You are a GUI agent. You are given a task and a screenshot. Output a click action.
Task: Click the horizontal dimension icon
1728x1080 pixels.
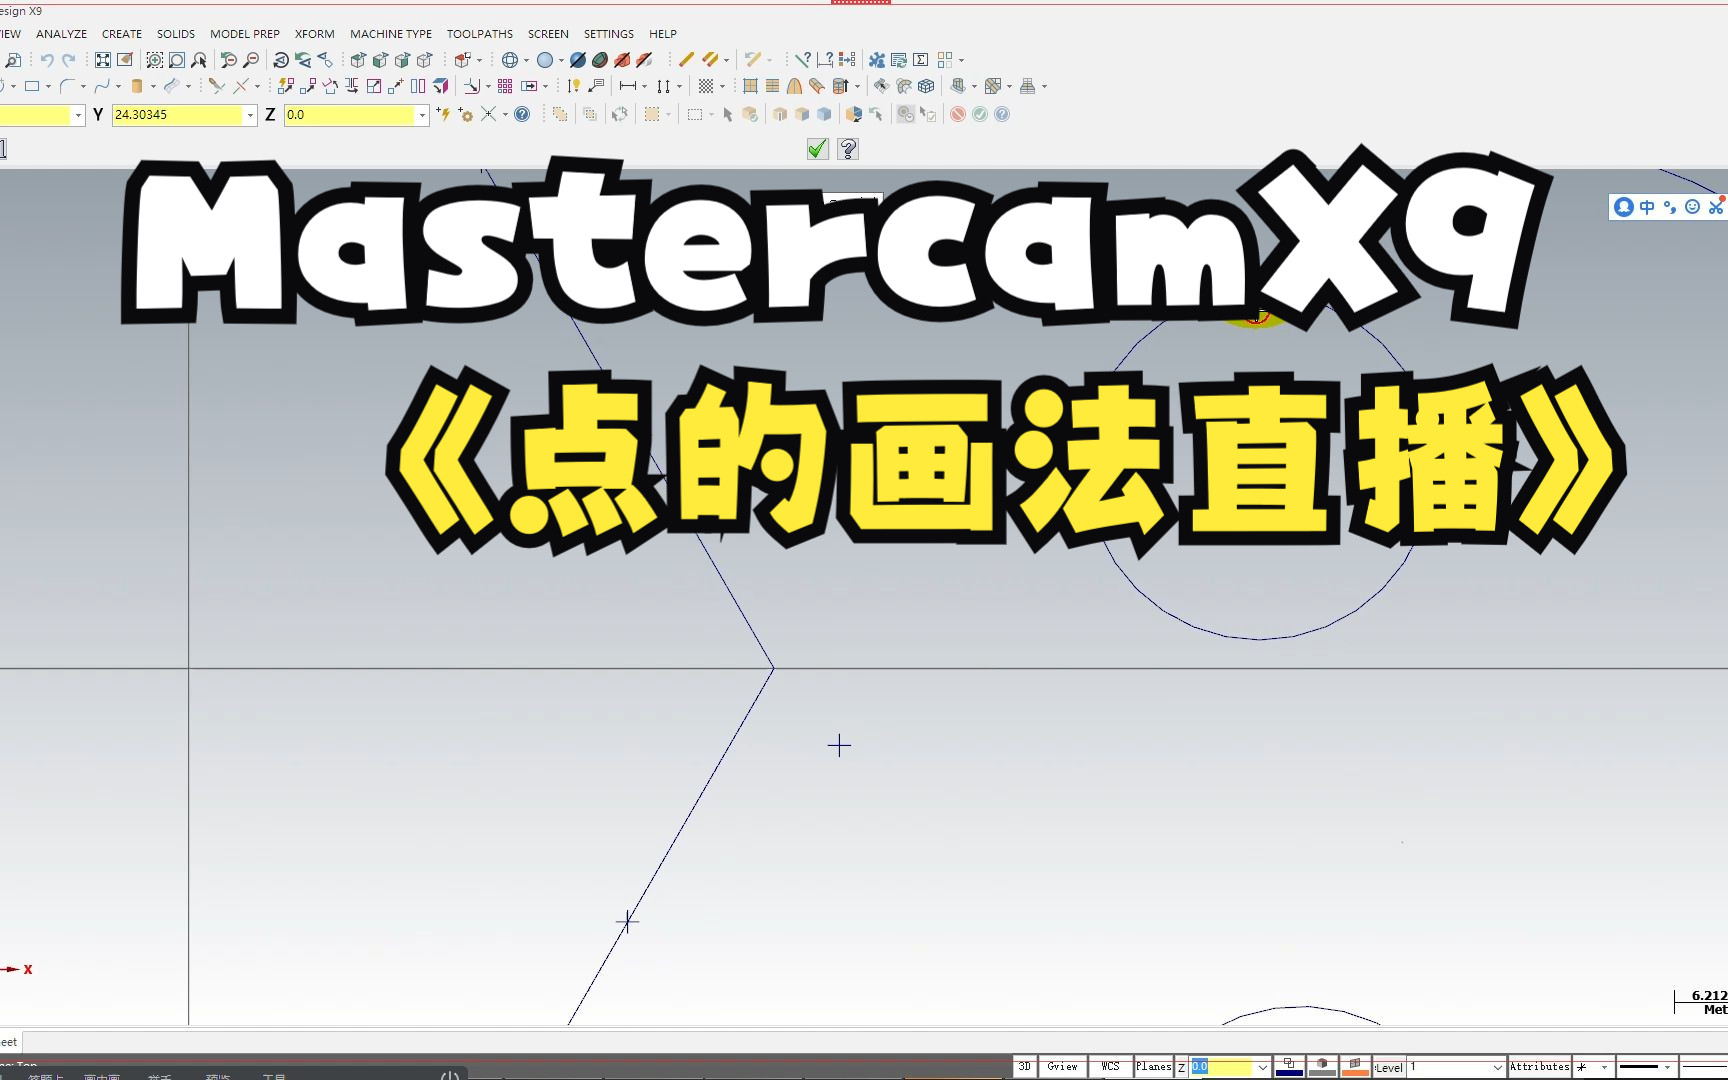click(628, 86)
